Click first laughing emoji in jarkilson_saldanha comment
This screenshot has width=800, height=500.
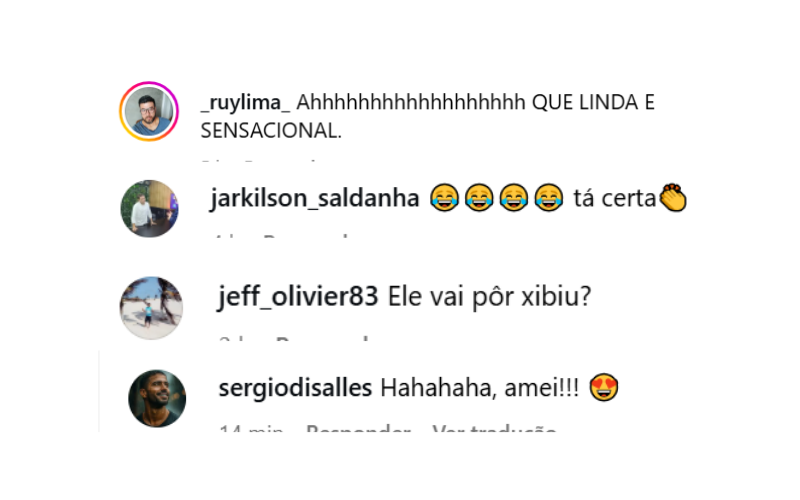[x=444, y=197]
